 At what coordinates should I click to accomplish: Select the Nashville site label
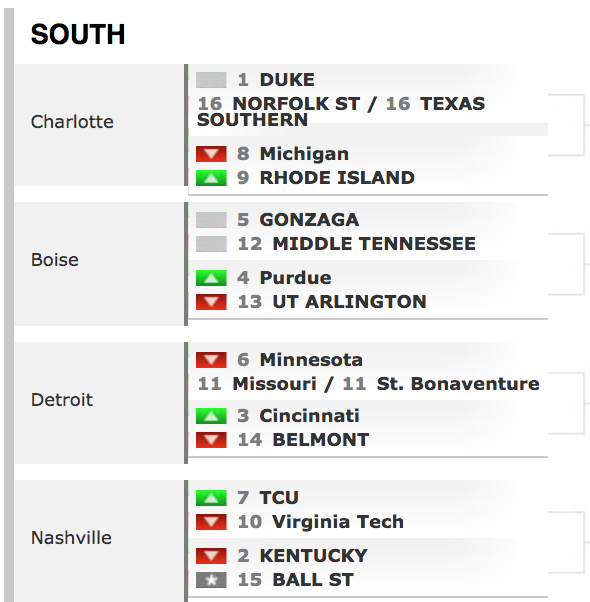pos(71,538)
